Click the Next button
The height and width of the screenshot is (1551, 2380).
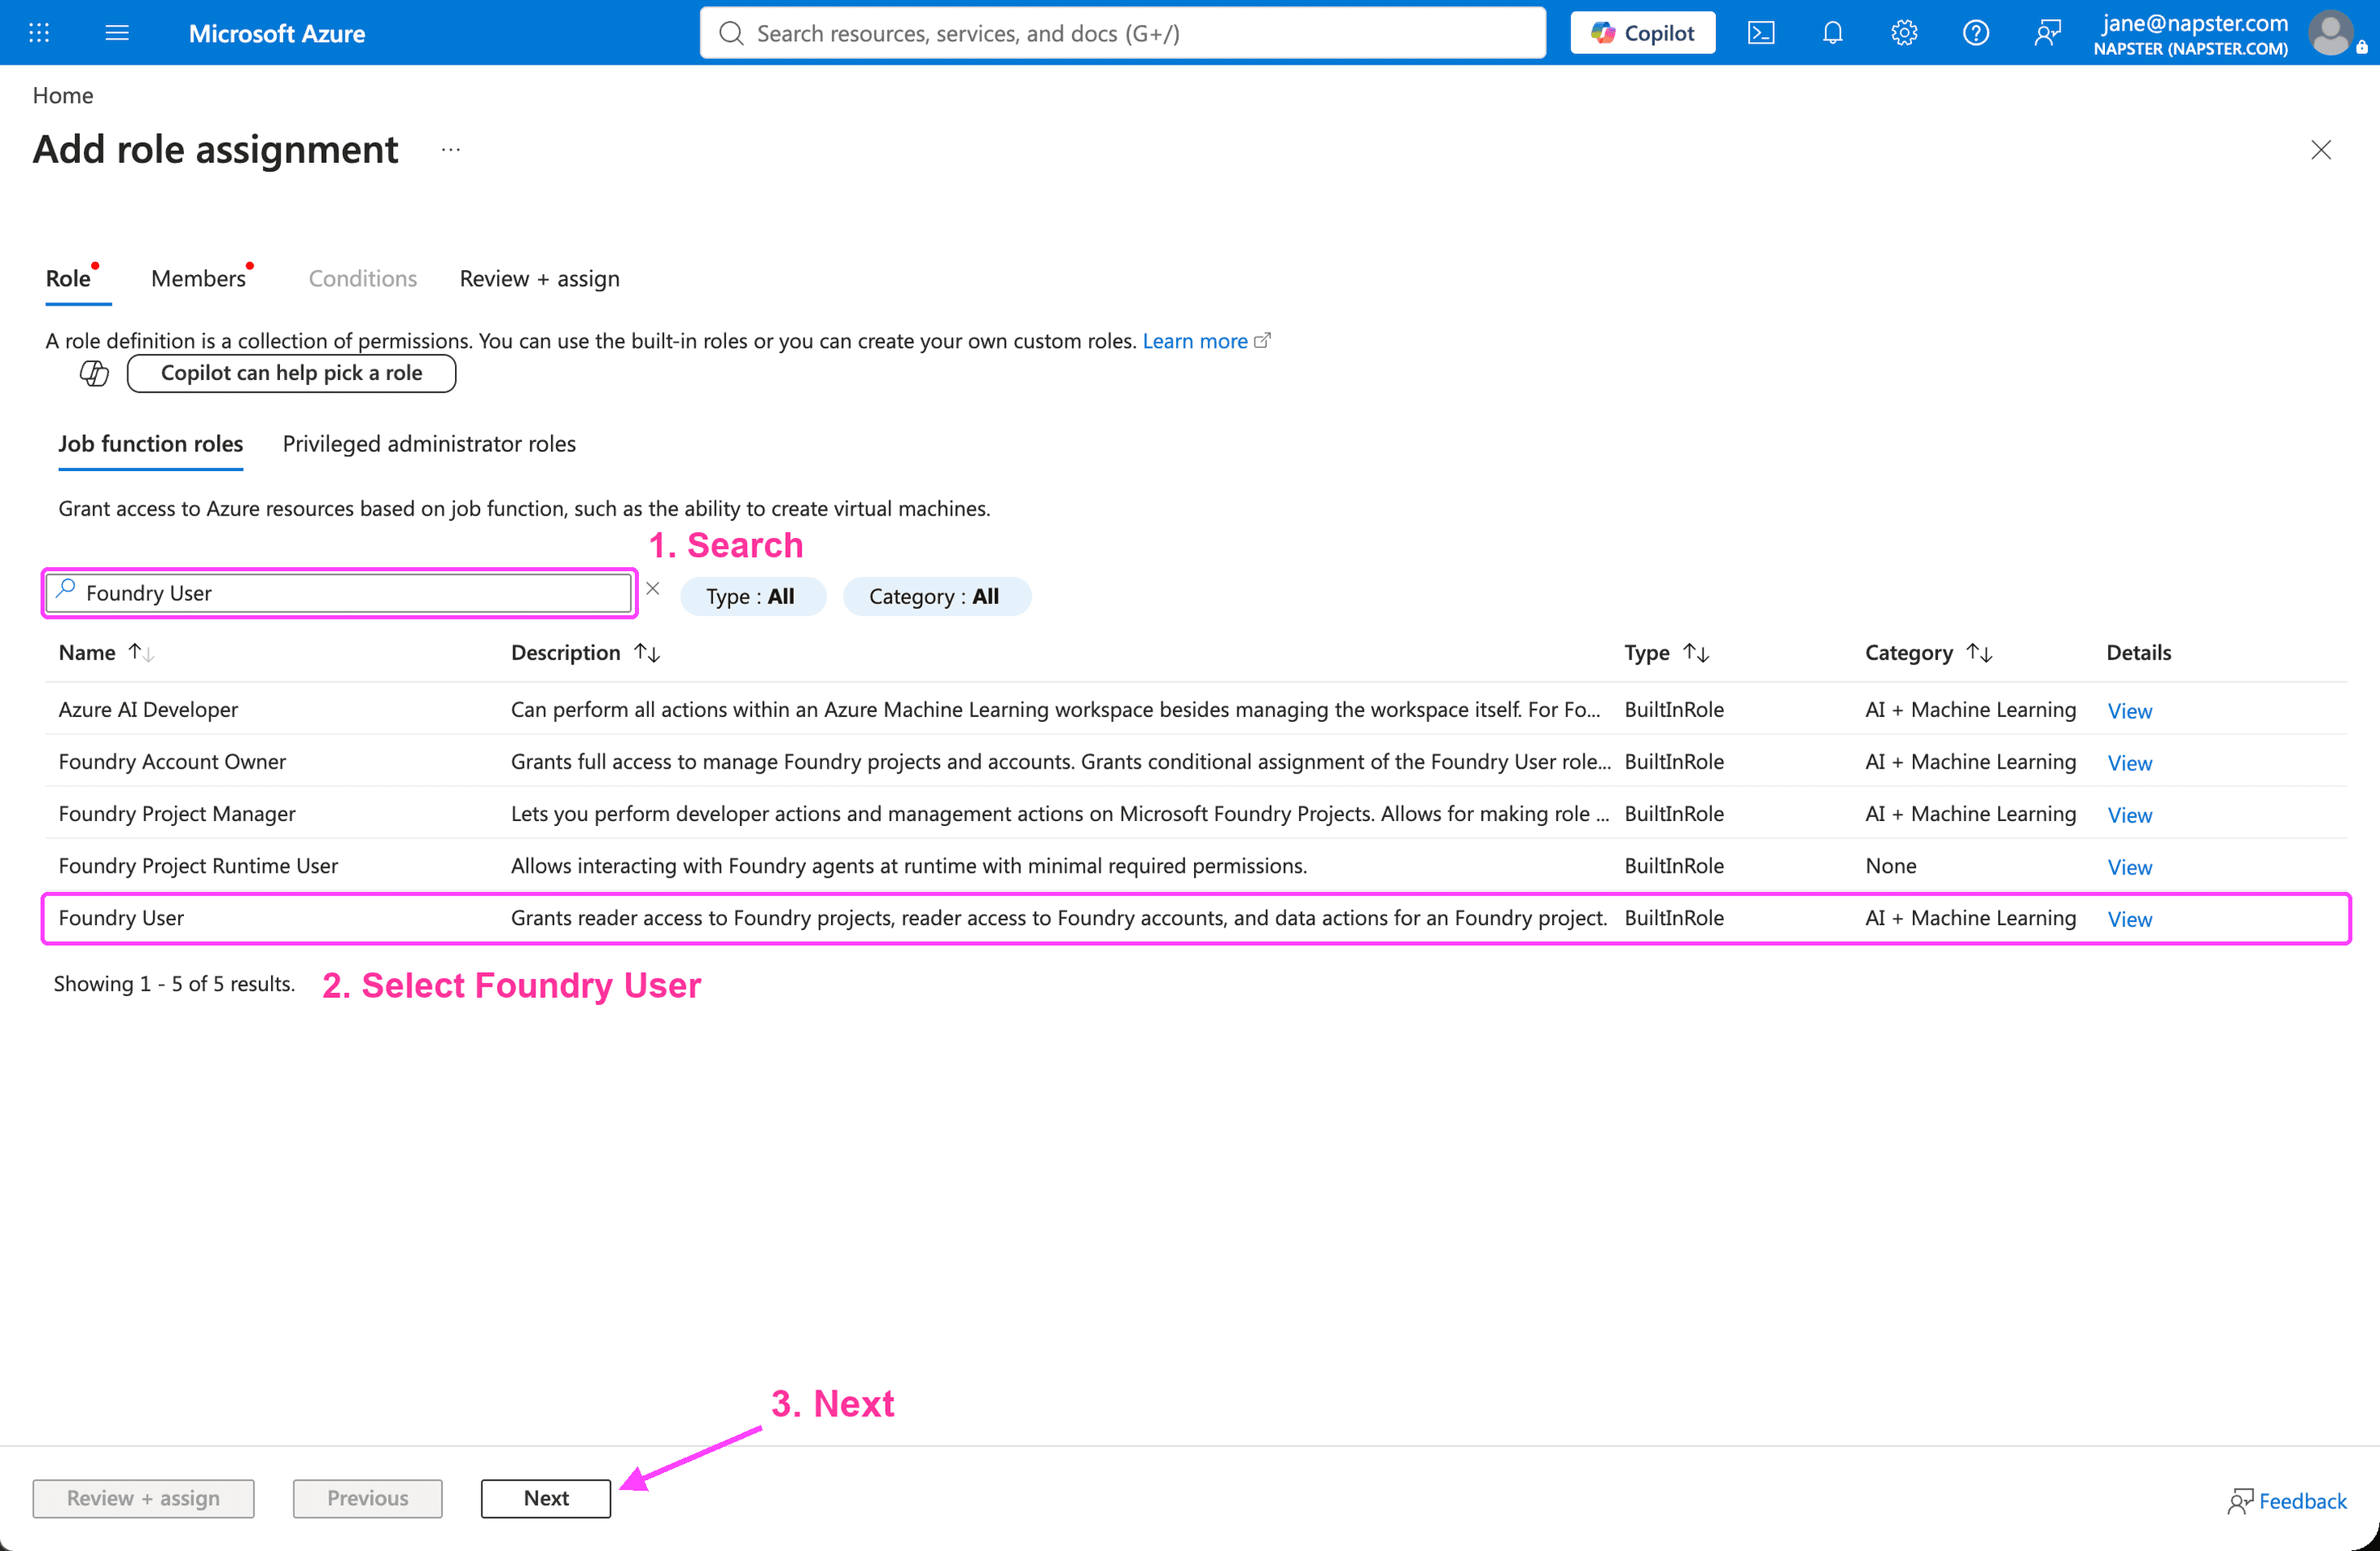(x=546, y=1498)
